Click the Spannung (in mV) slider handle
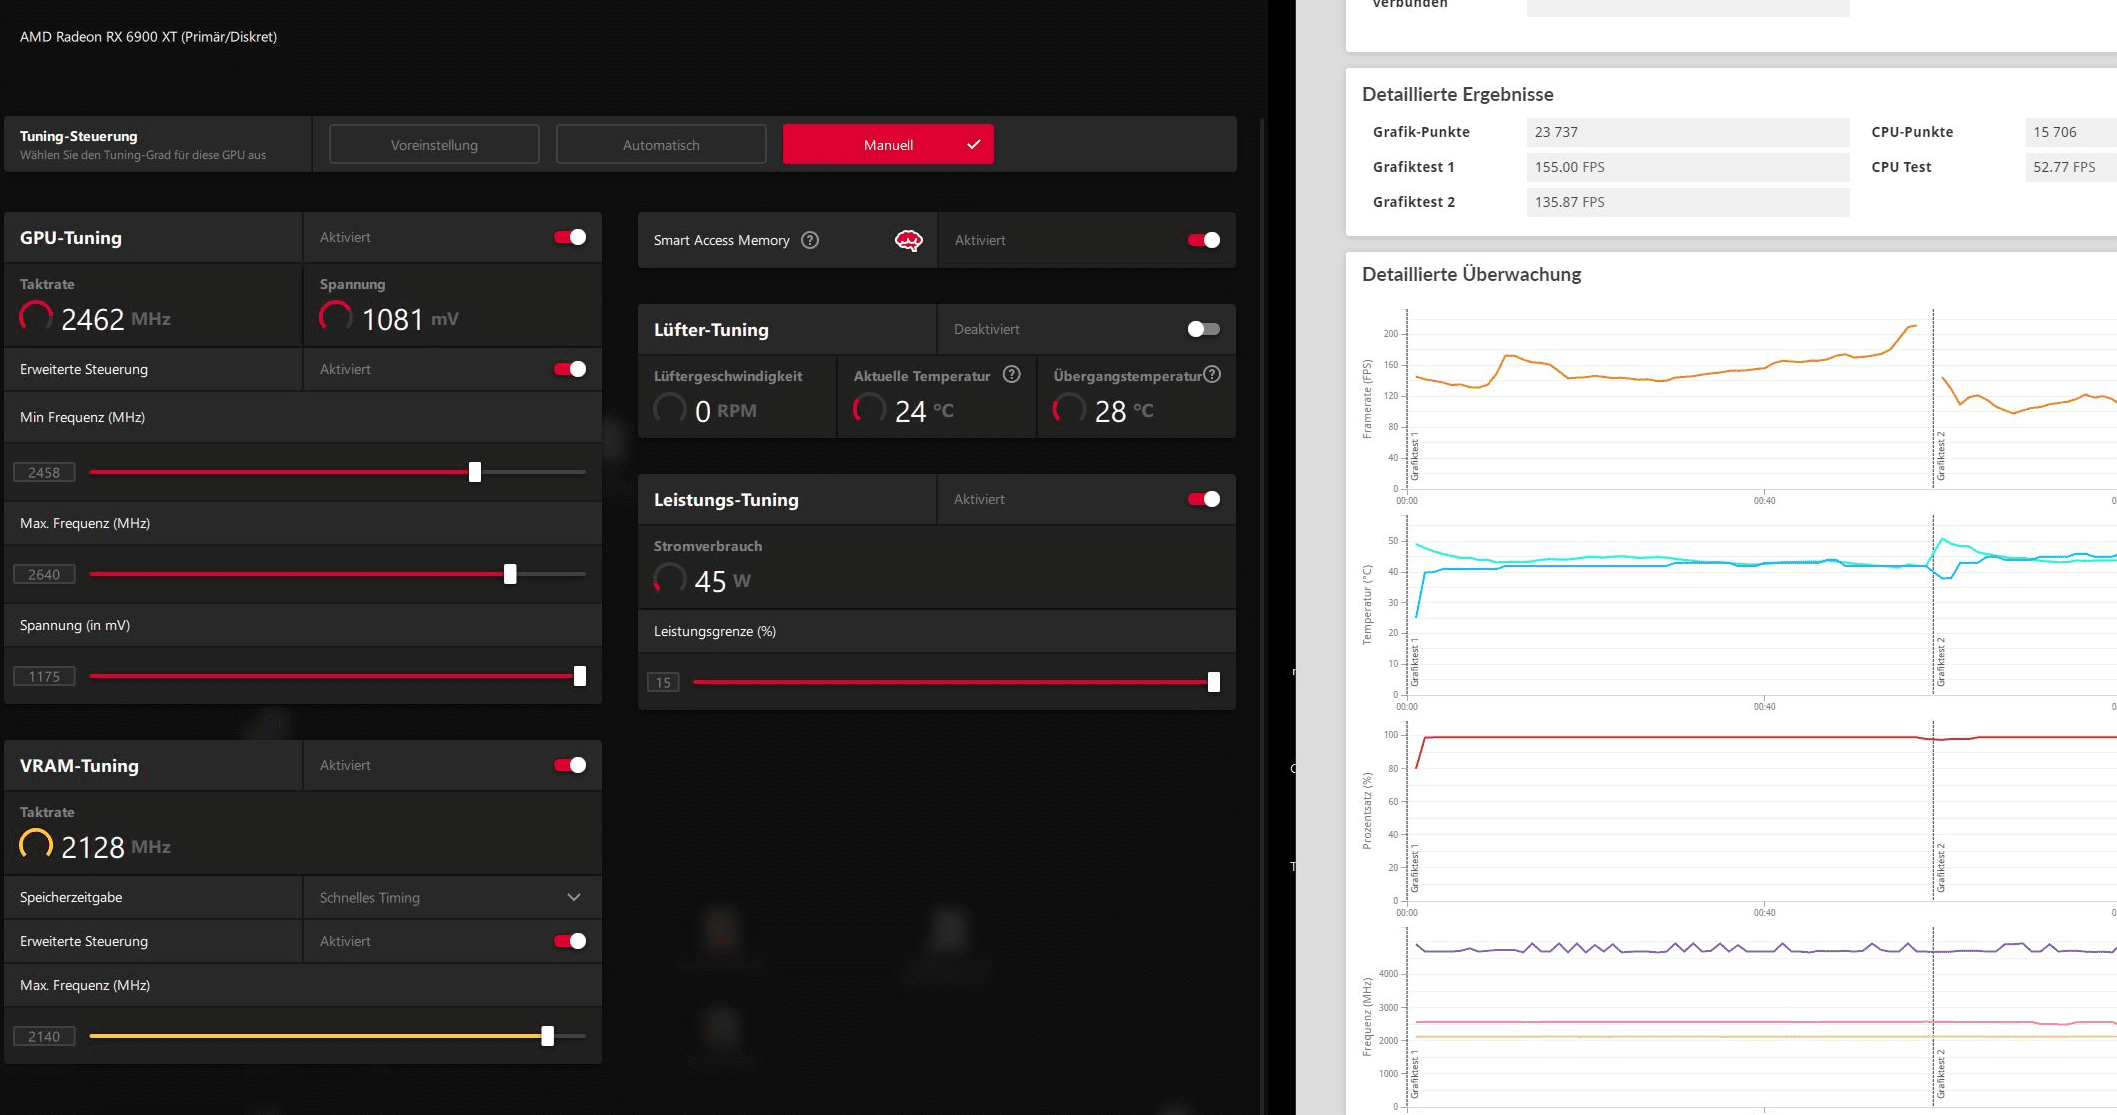The image size is (2117, 1115). 580,676
